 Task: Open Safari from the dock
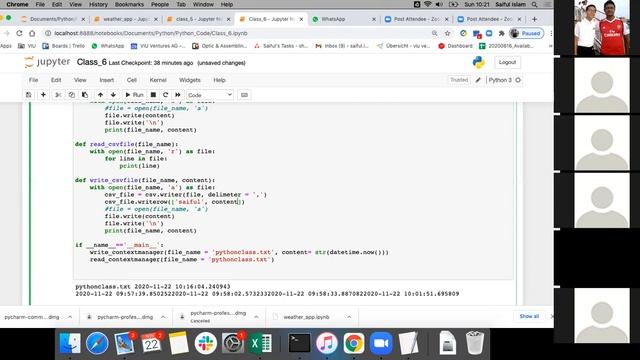pyautogui.click(x=97, y=343)
